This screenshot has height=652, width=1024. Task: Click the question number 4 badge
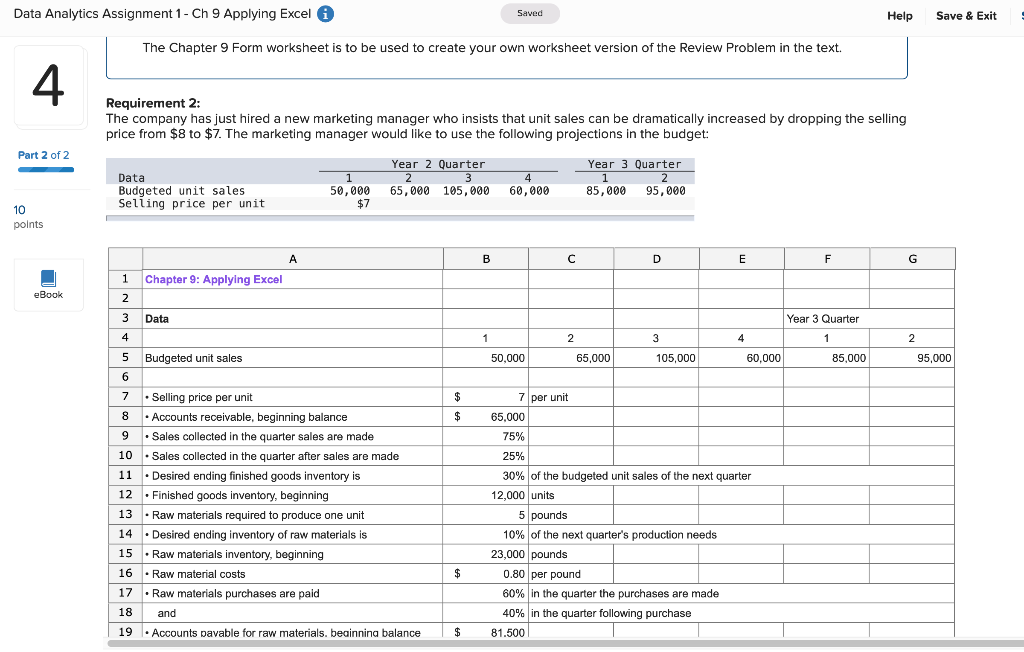coord(50,86)
